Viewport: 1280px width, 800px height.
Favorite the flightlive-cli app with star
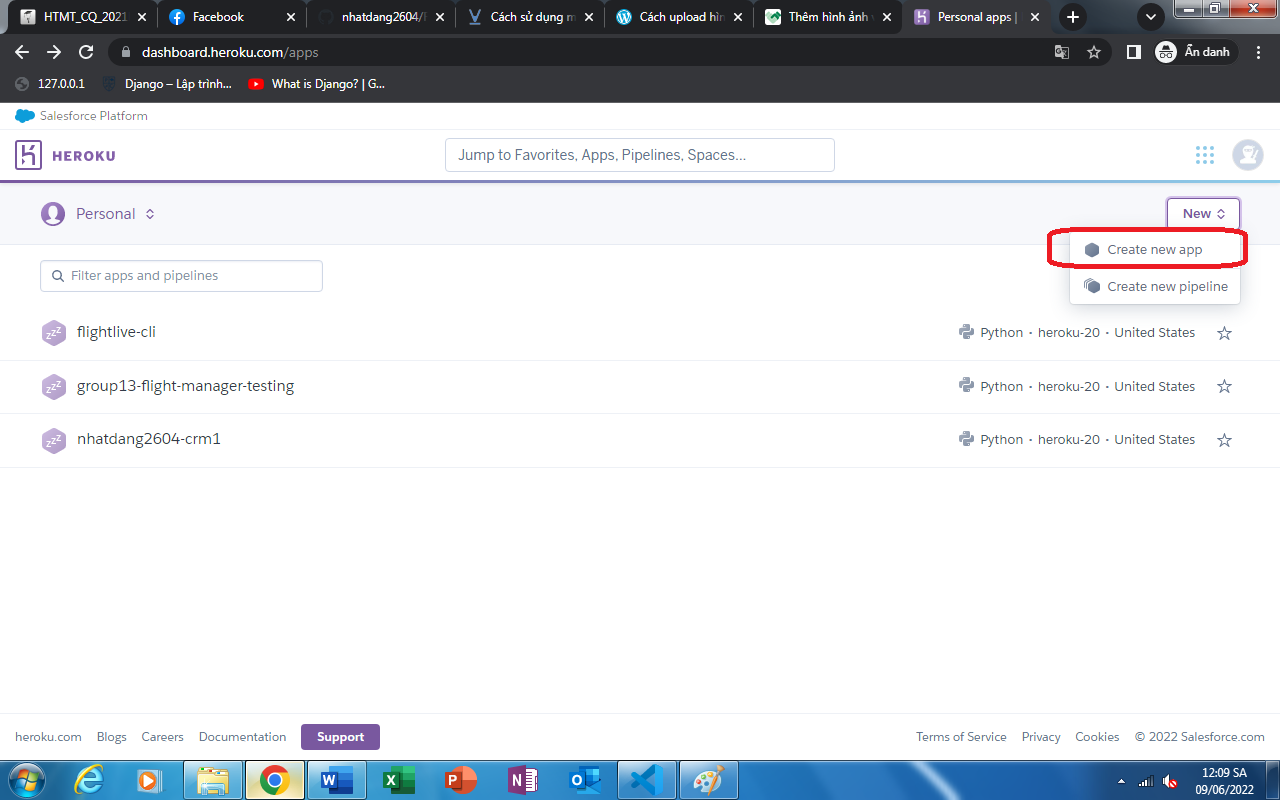click(1224, 333)
